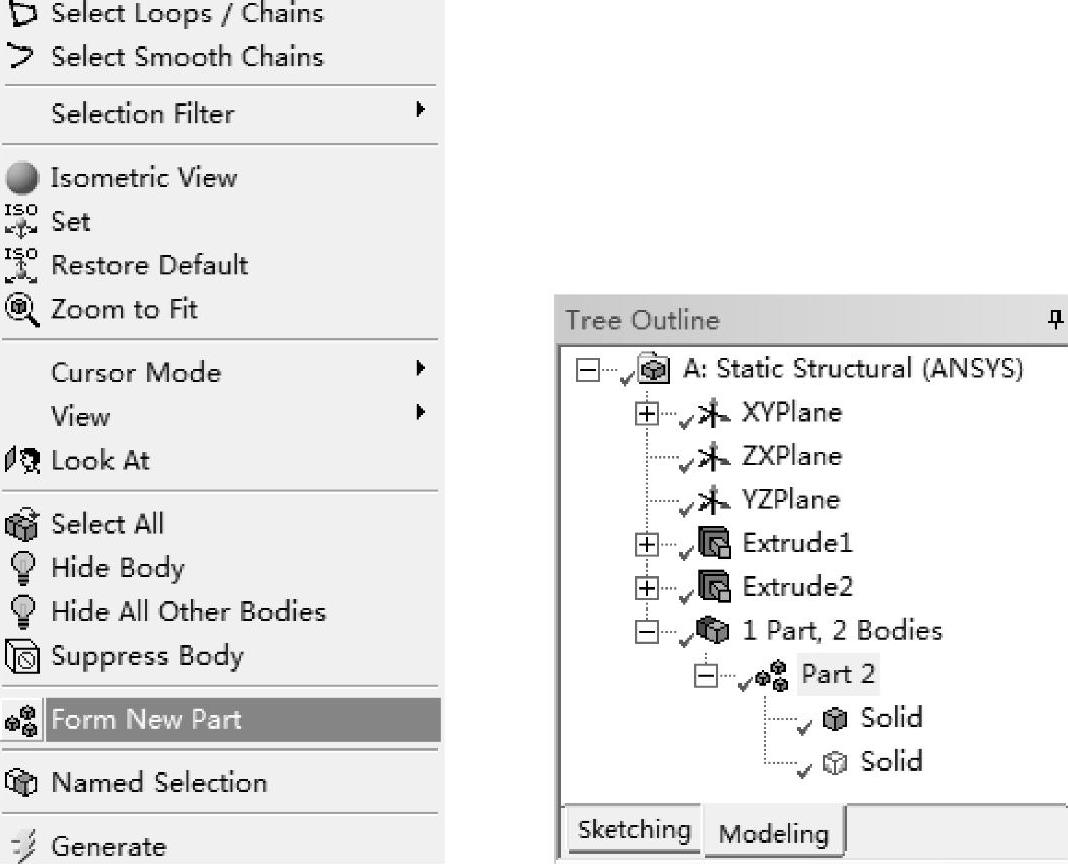Click the Zoom to Fit magnifier icon
Screen dimensions: 1068x864
click(21, 309)
